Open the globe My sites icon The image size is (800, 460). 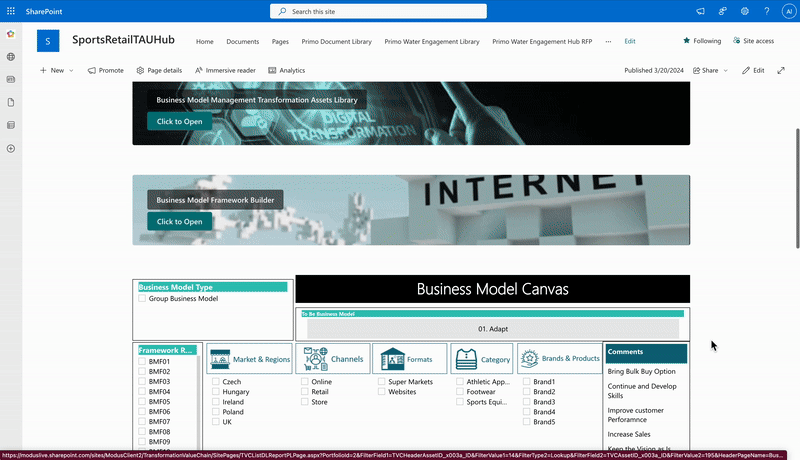pyautogui.click(x=11, y=57)
